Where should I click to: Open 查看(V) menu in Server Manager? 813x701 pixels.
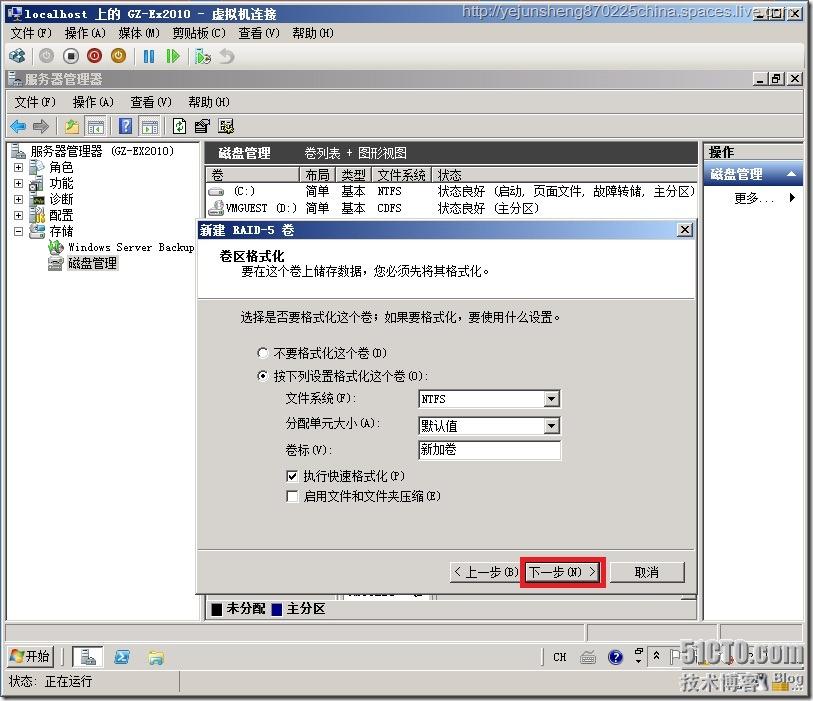point(151,102)
